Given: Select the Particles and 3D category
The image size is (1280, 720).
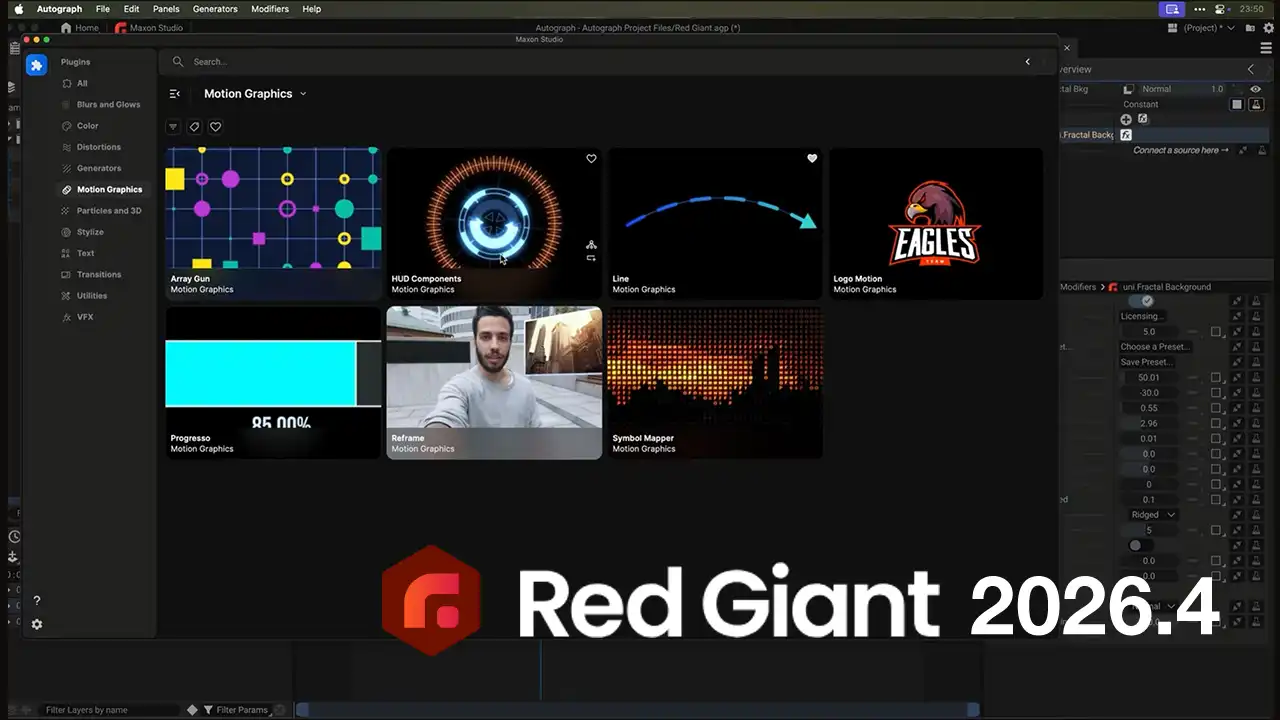Looking at the screenshot, I should 108,211.
